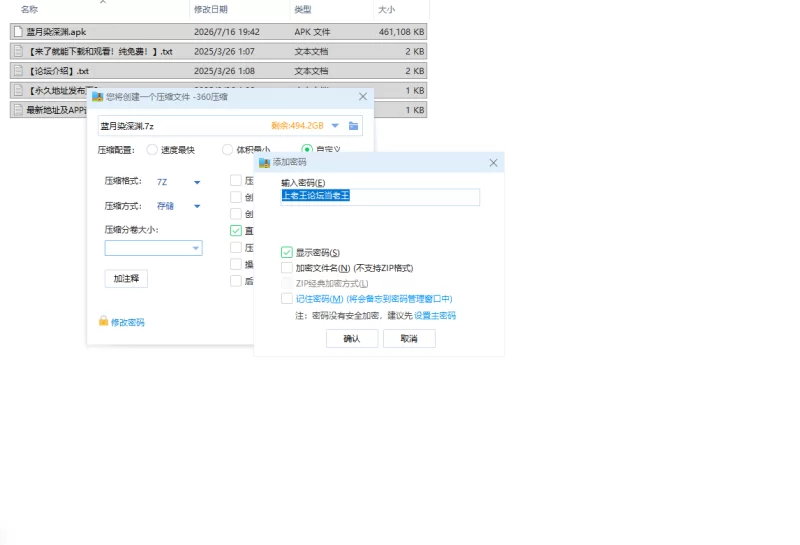The image size is (800, 545).
Task: Click the 剩余:494.2GB free space text
Action: (x=297, y=126)
